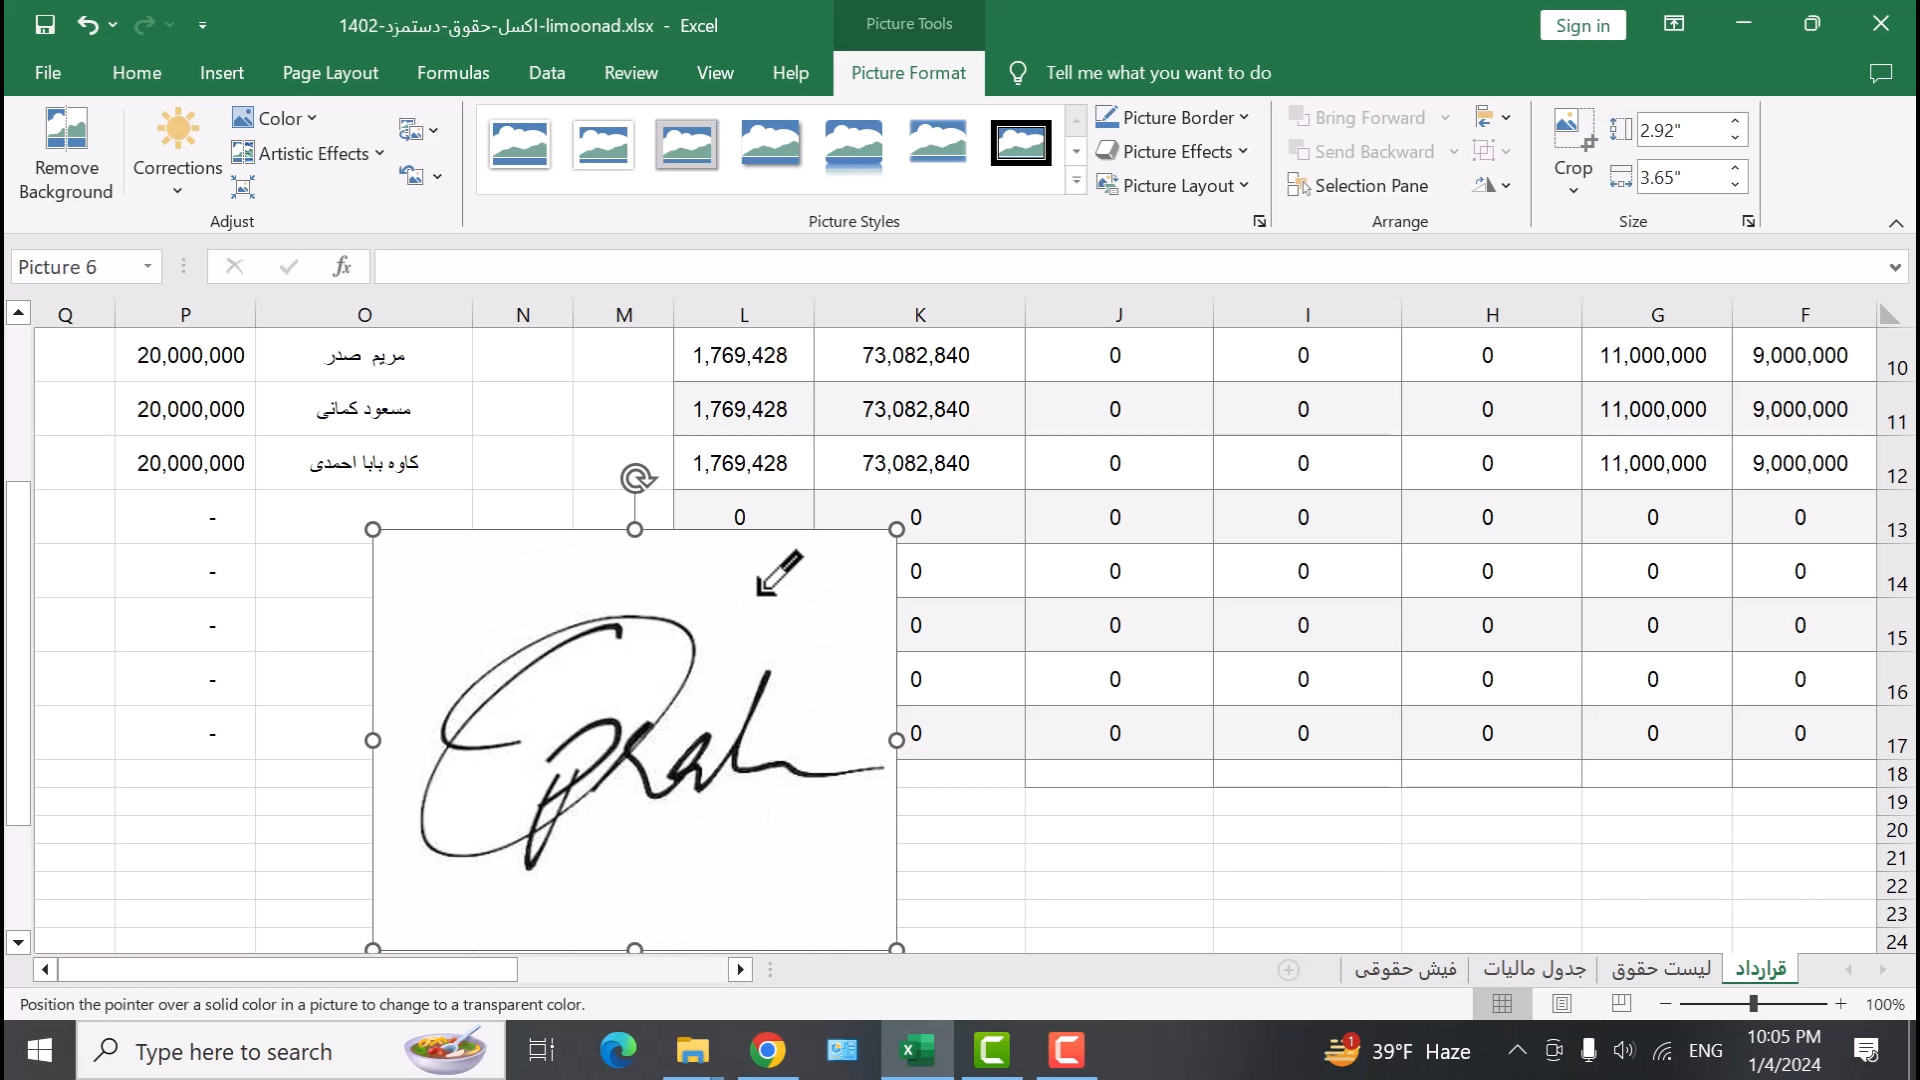This screenshot has width=1920, height=1080.
Task: Open the Corrections brightness menu
Action: (177, 153)
